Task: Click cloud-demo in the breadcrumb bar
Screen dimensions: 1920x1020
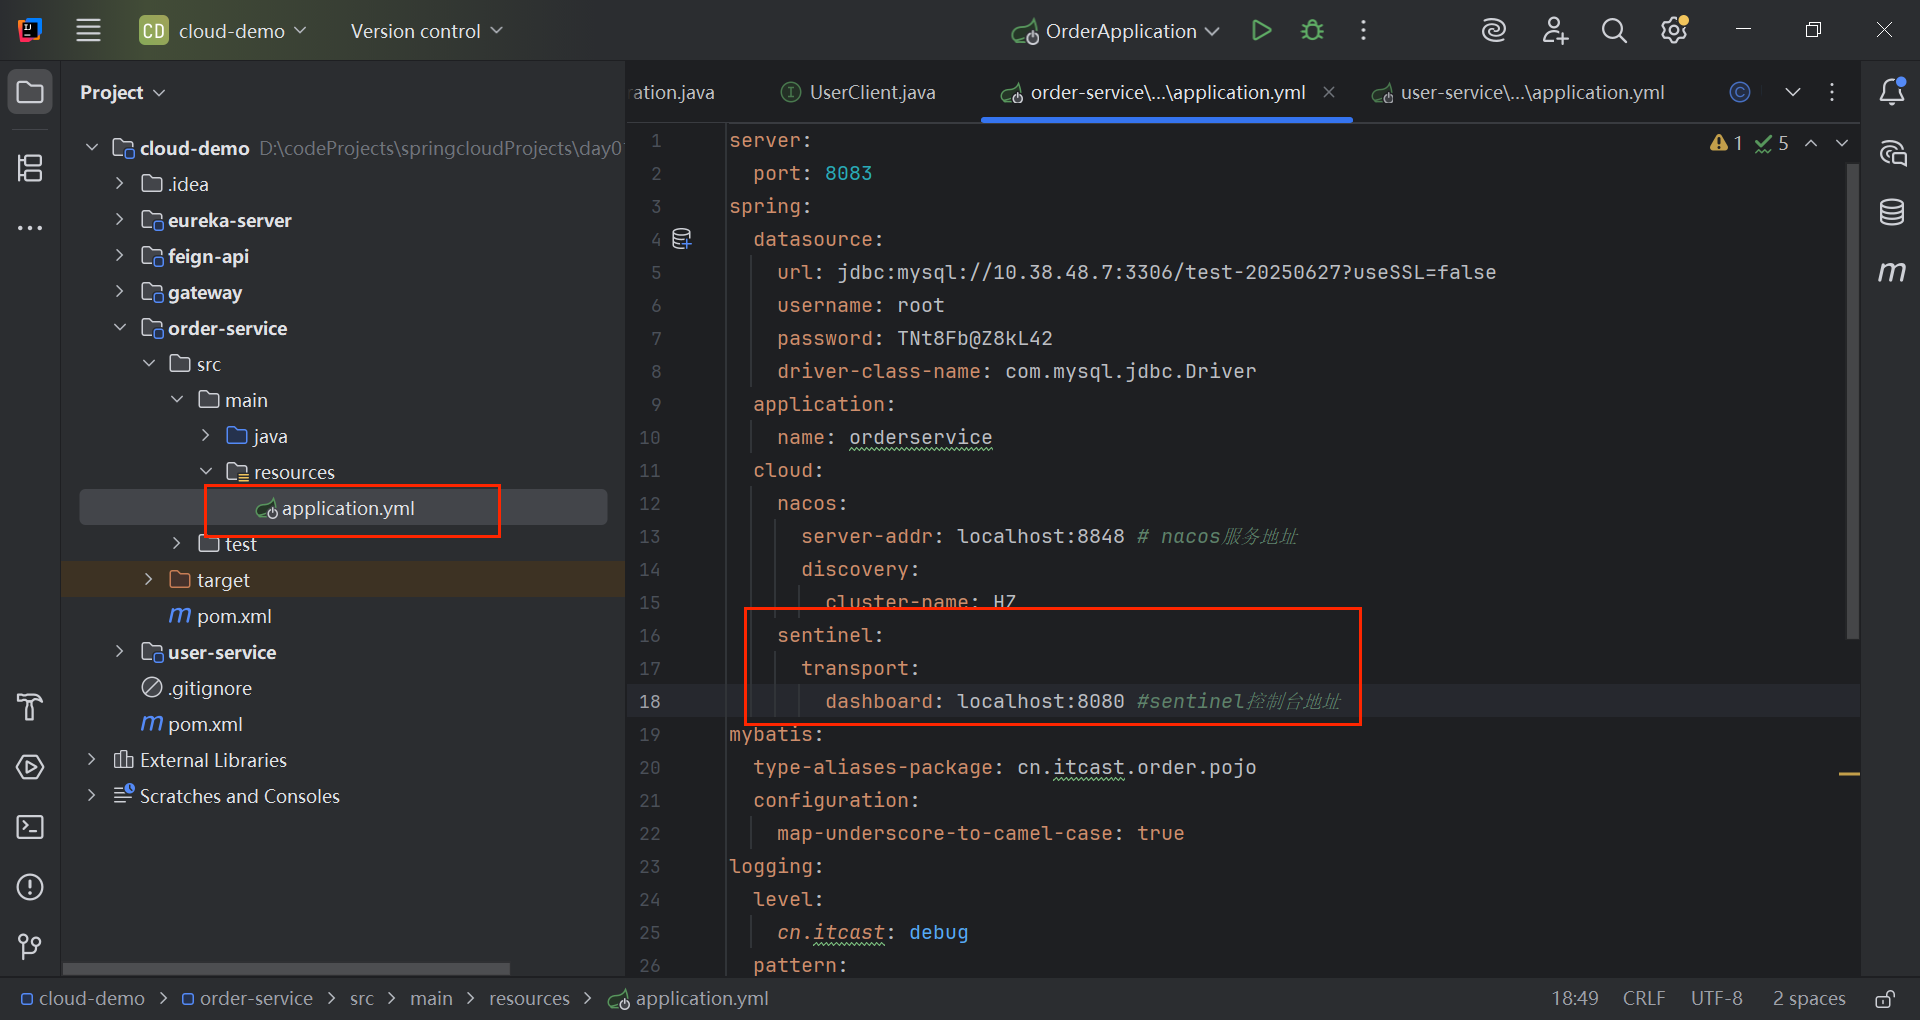Action: [83, 998]
